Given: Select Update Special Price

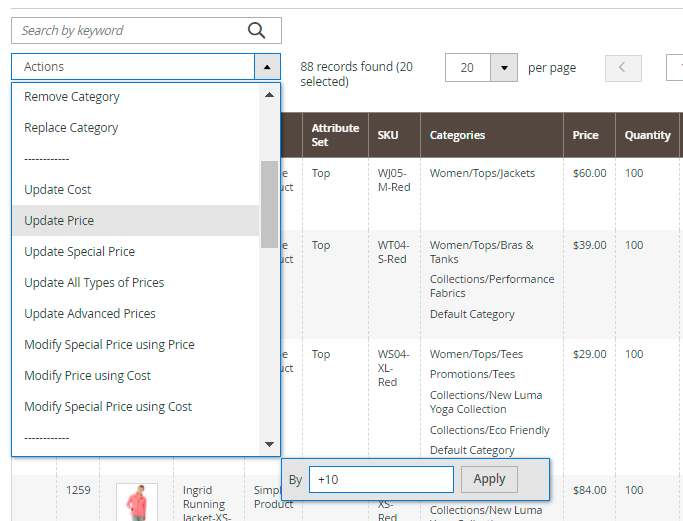Looking at the screenshot, I should pos(80,252).
